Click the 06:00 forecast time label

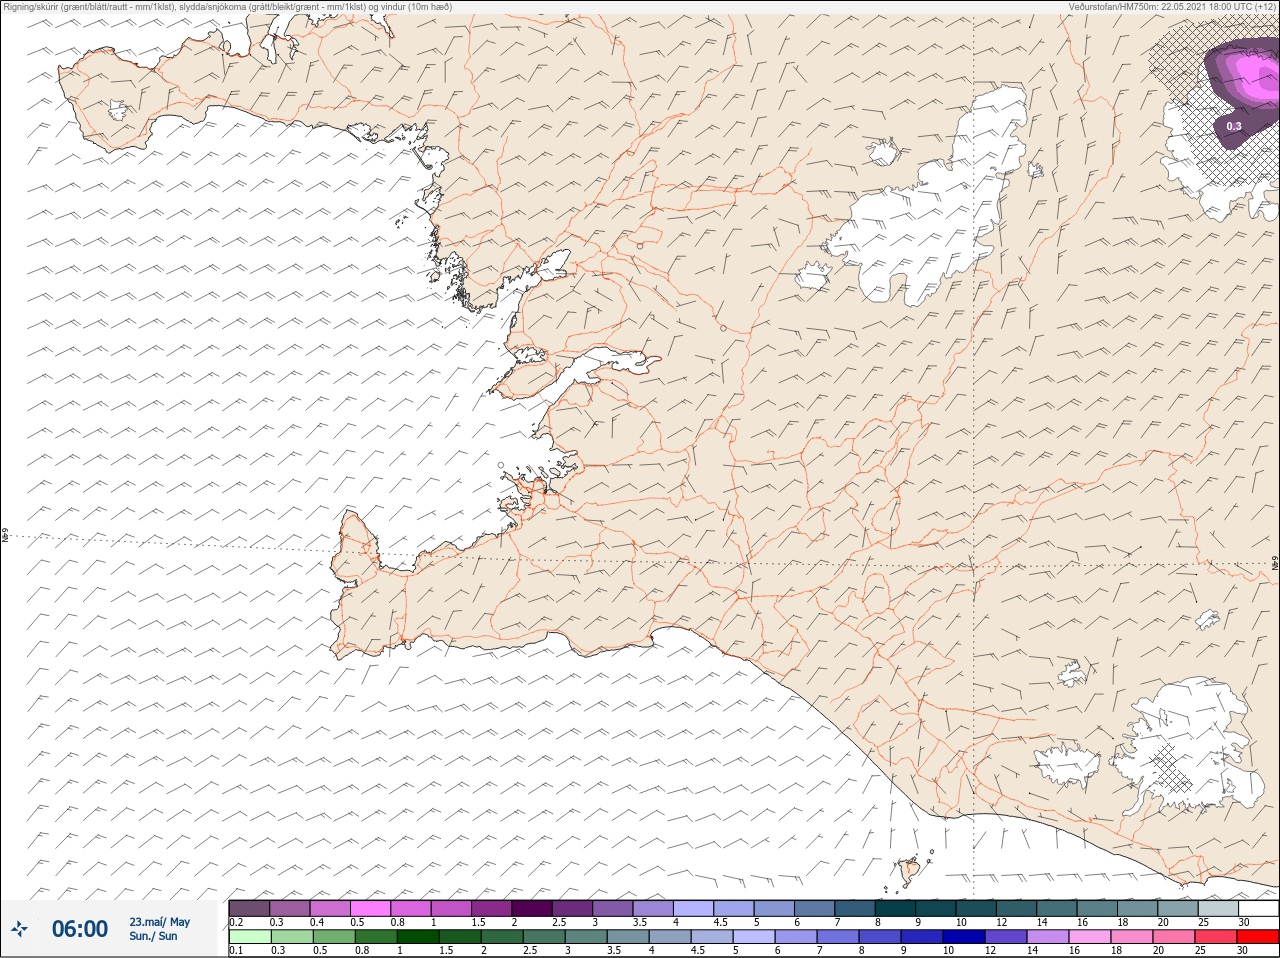point(80,929)
